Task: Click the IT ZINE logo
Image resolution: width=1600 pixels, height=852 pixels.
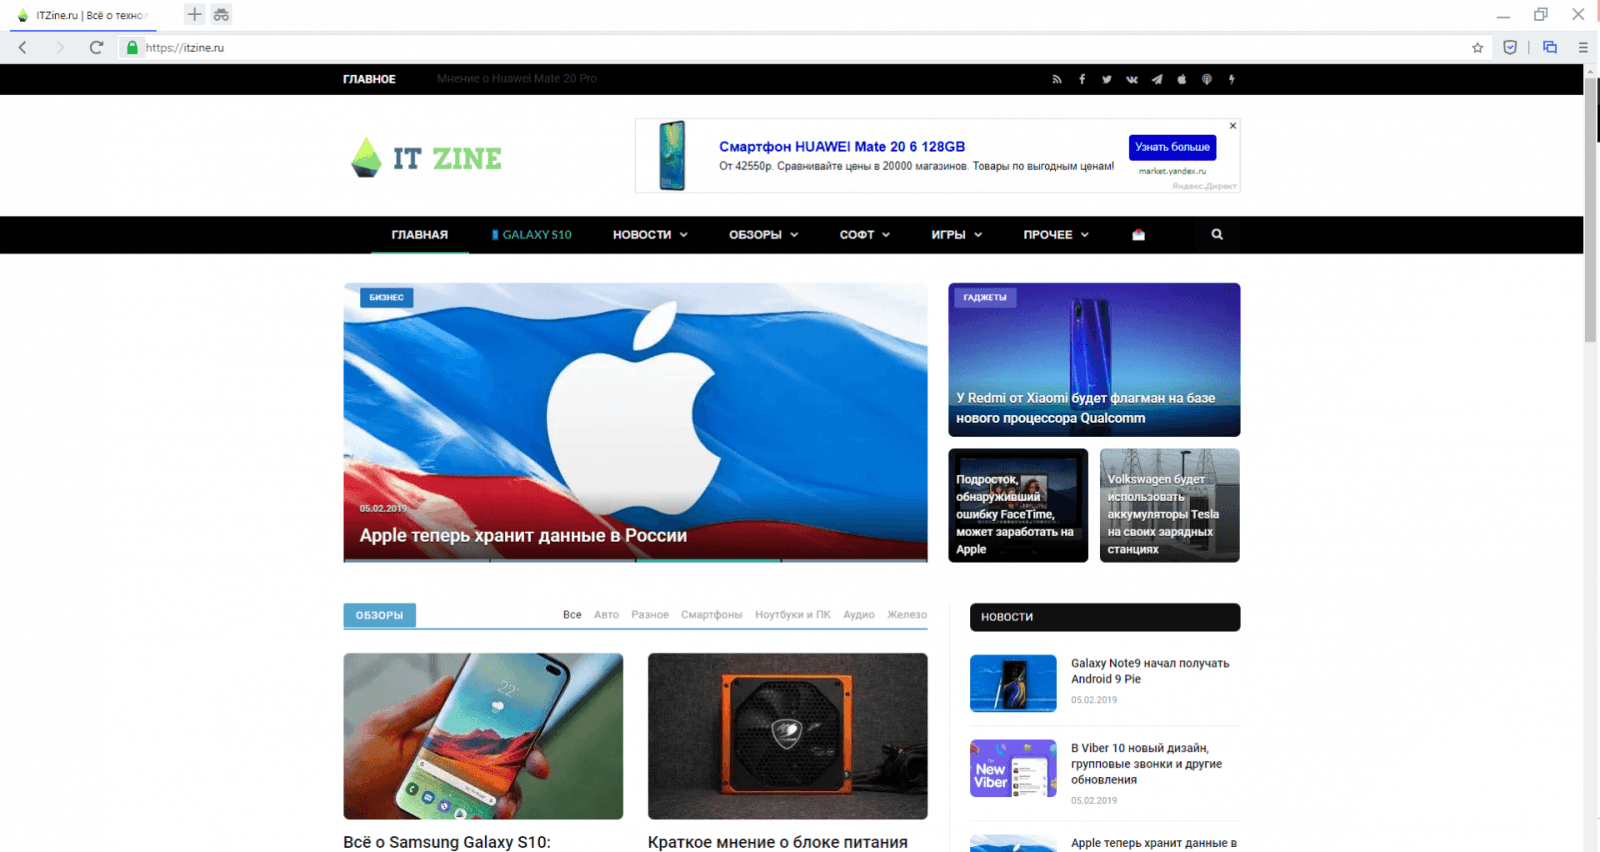Action: click(427, 158)
